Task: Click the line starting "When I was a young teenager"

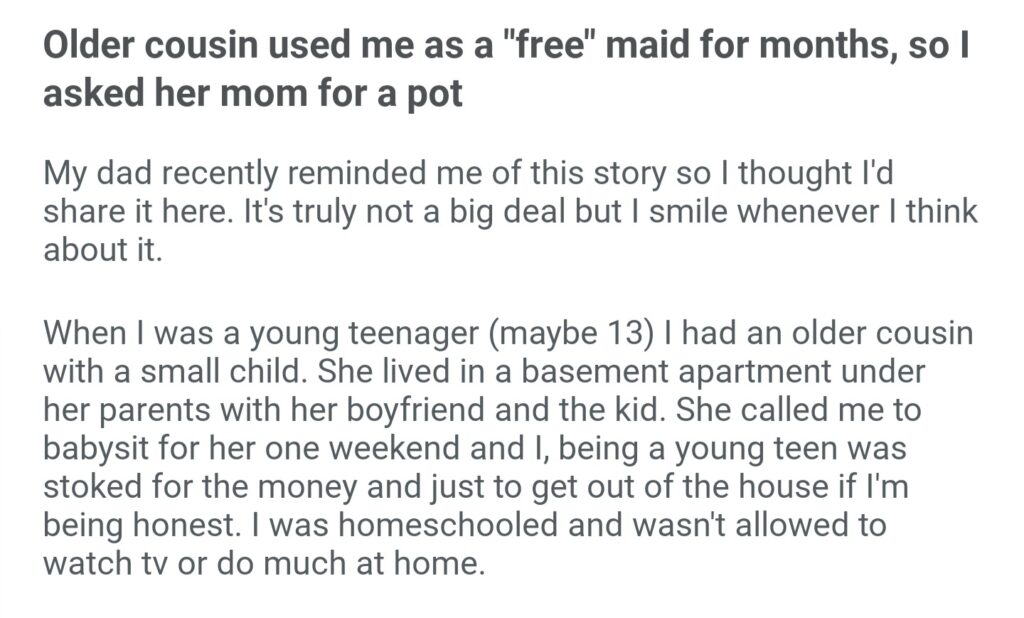Action: (508, 332)
